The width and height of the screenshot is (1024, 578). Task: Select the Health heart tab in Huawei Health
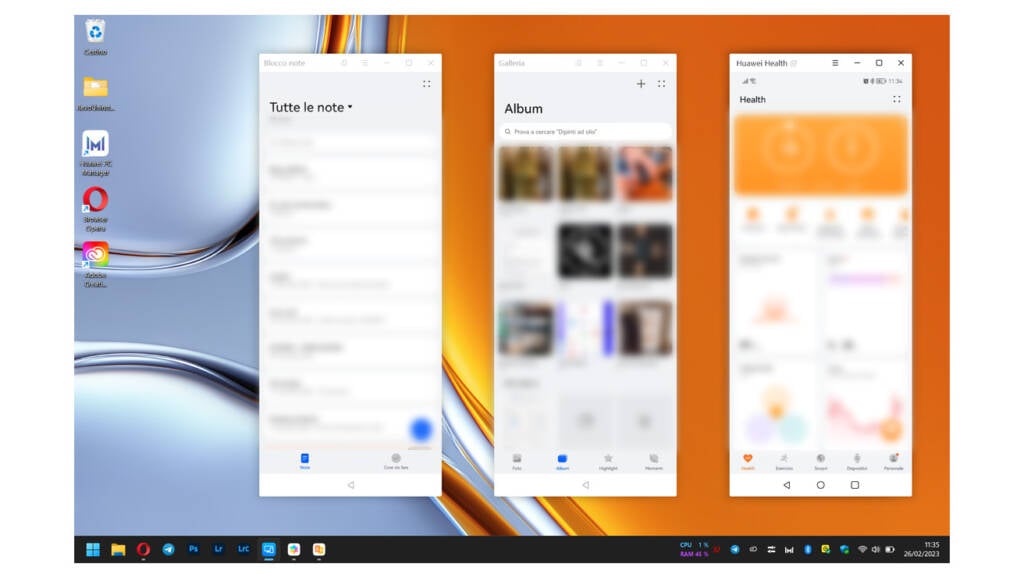pyautogui.click(x=748, y=462)
